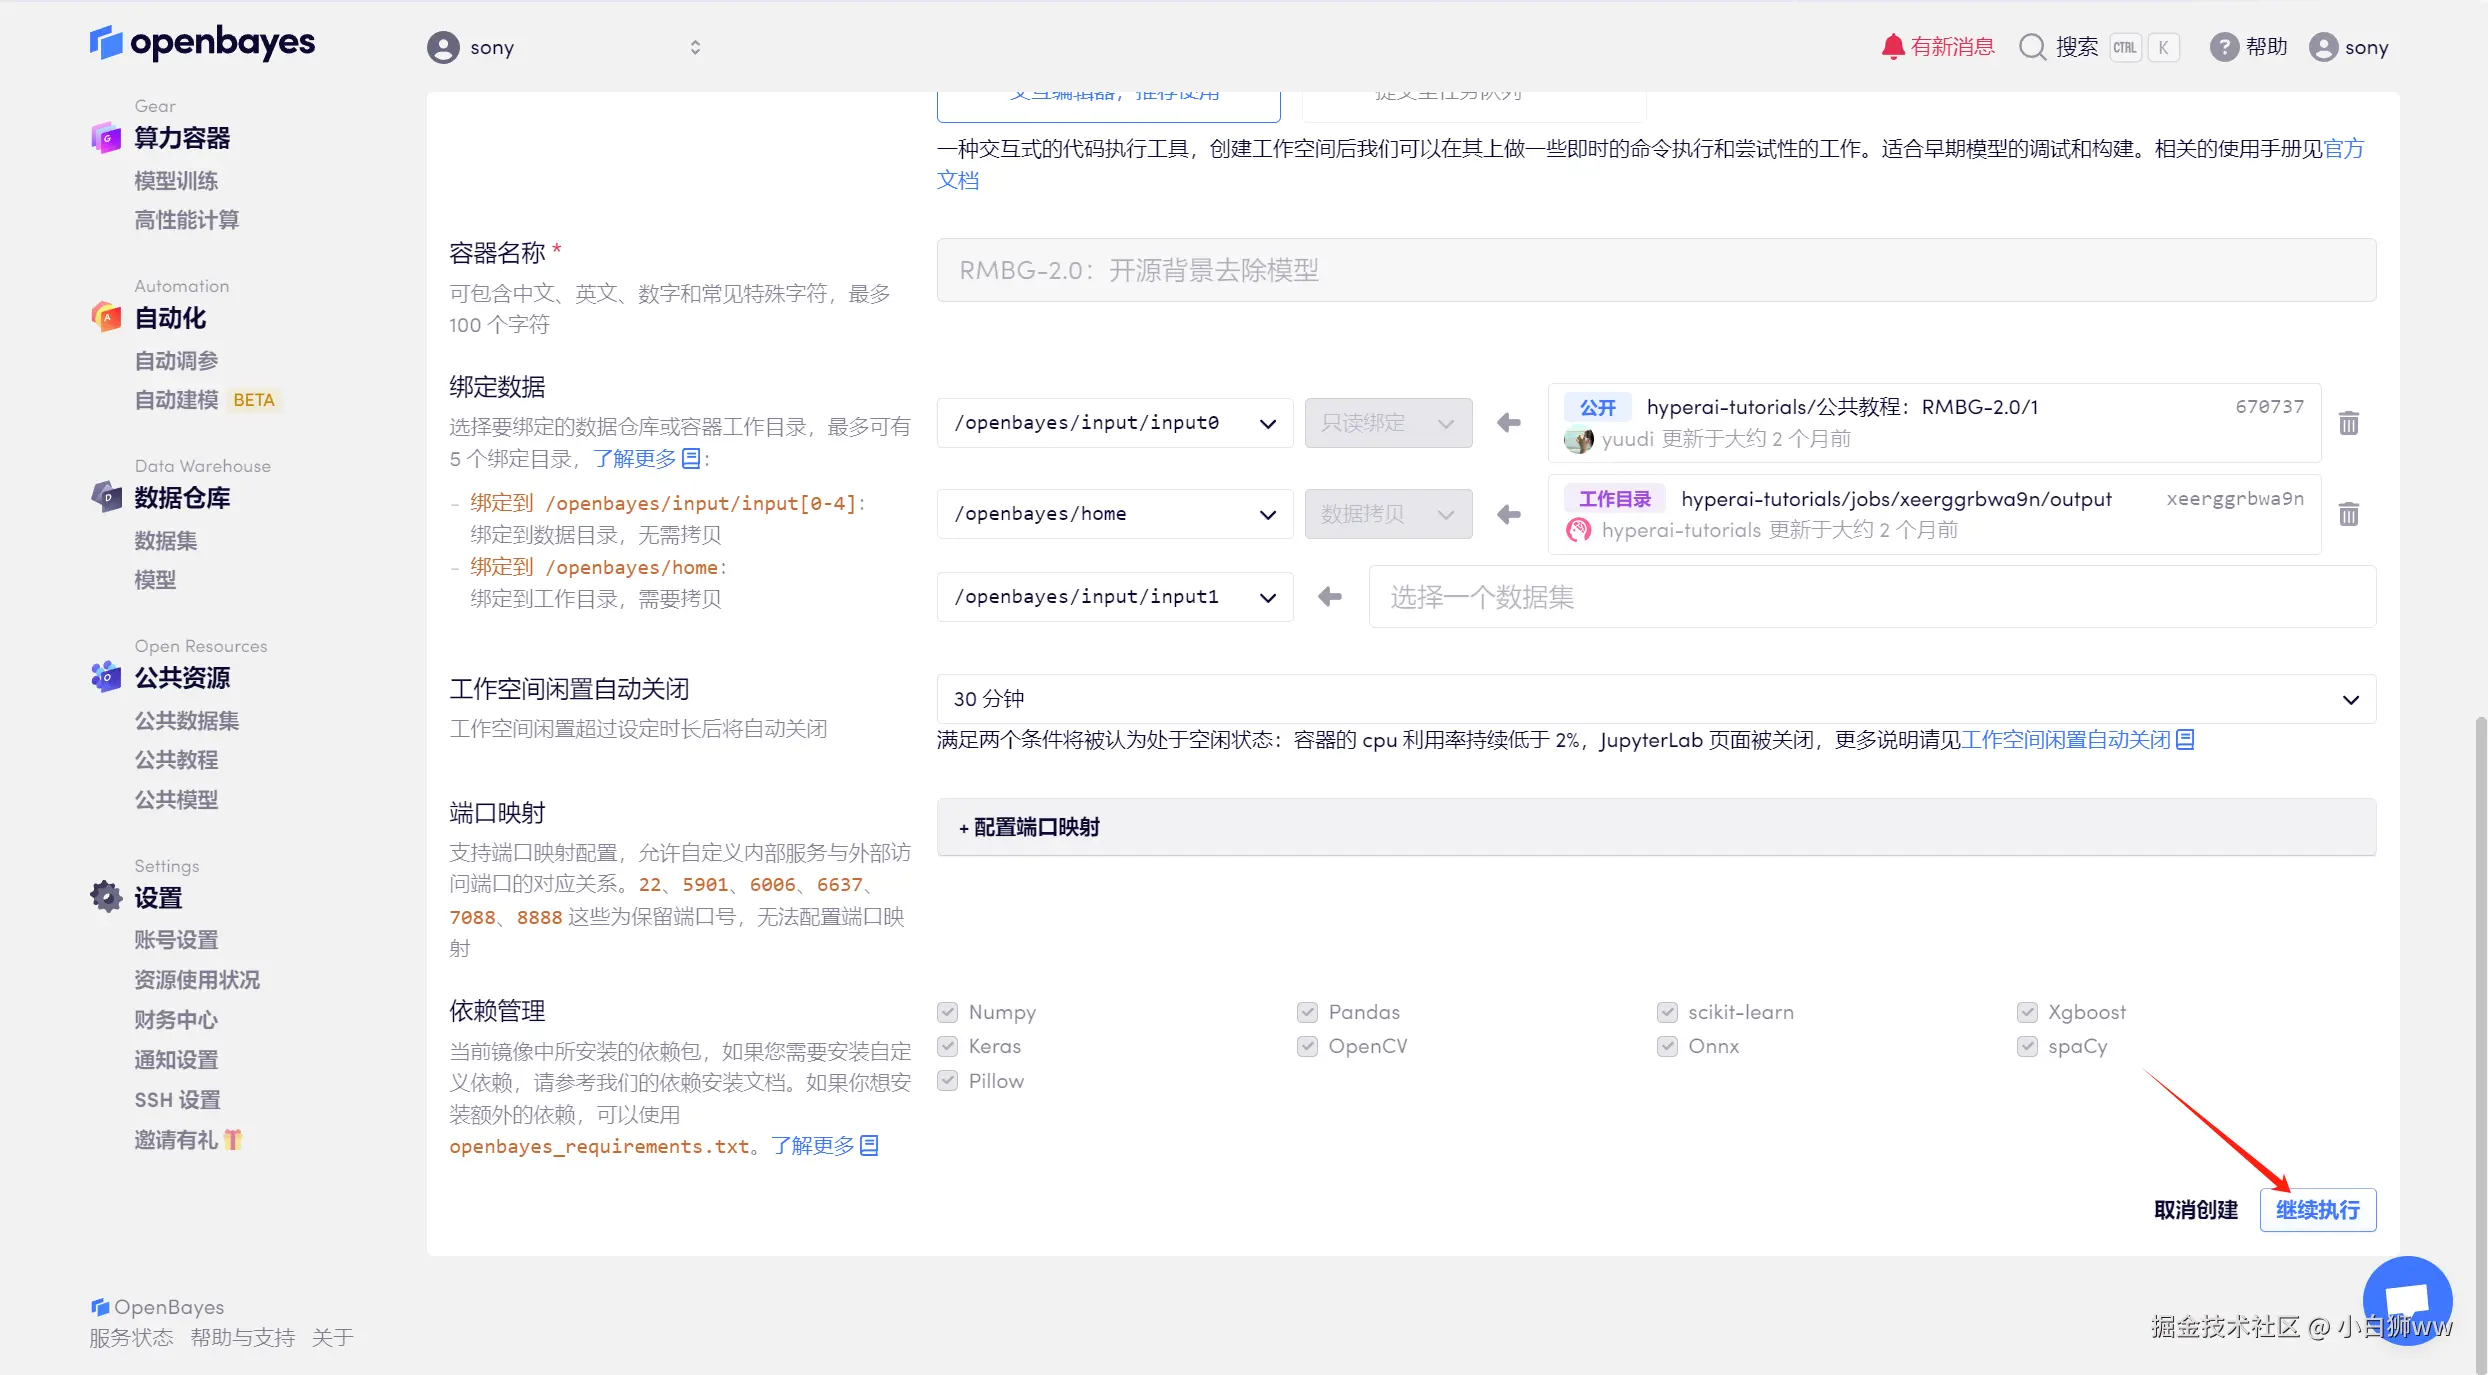Click the openbayes logo icon

pos(106,43)
